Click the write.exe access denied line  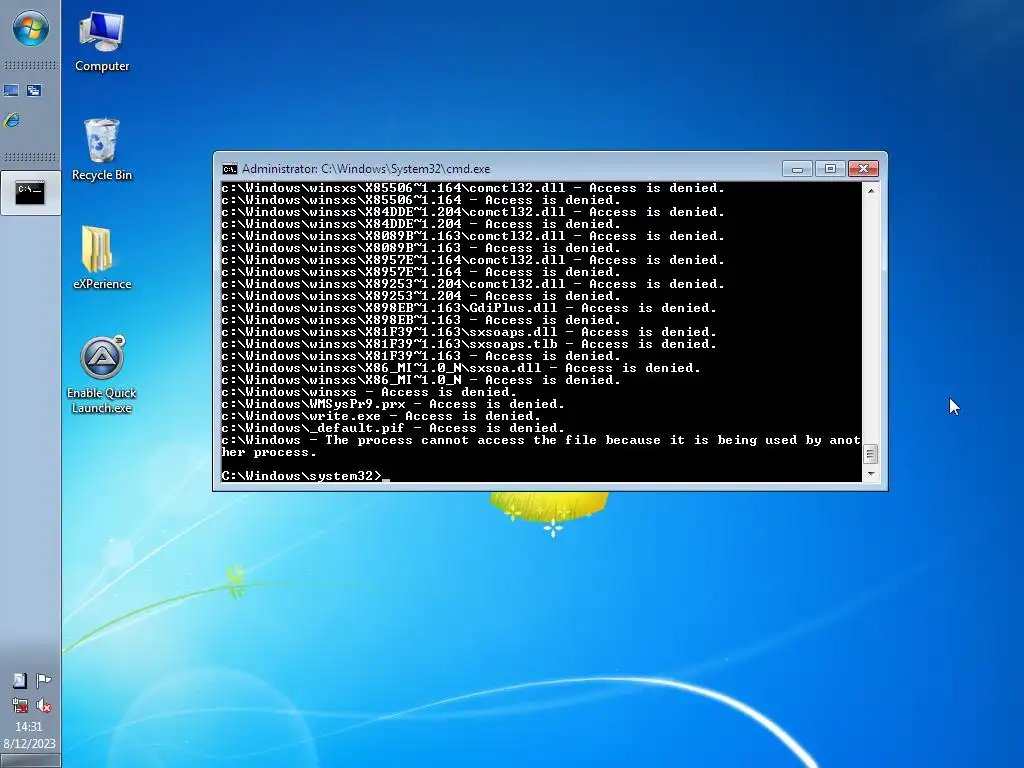(381, 416)
